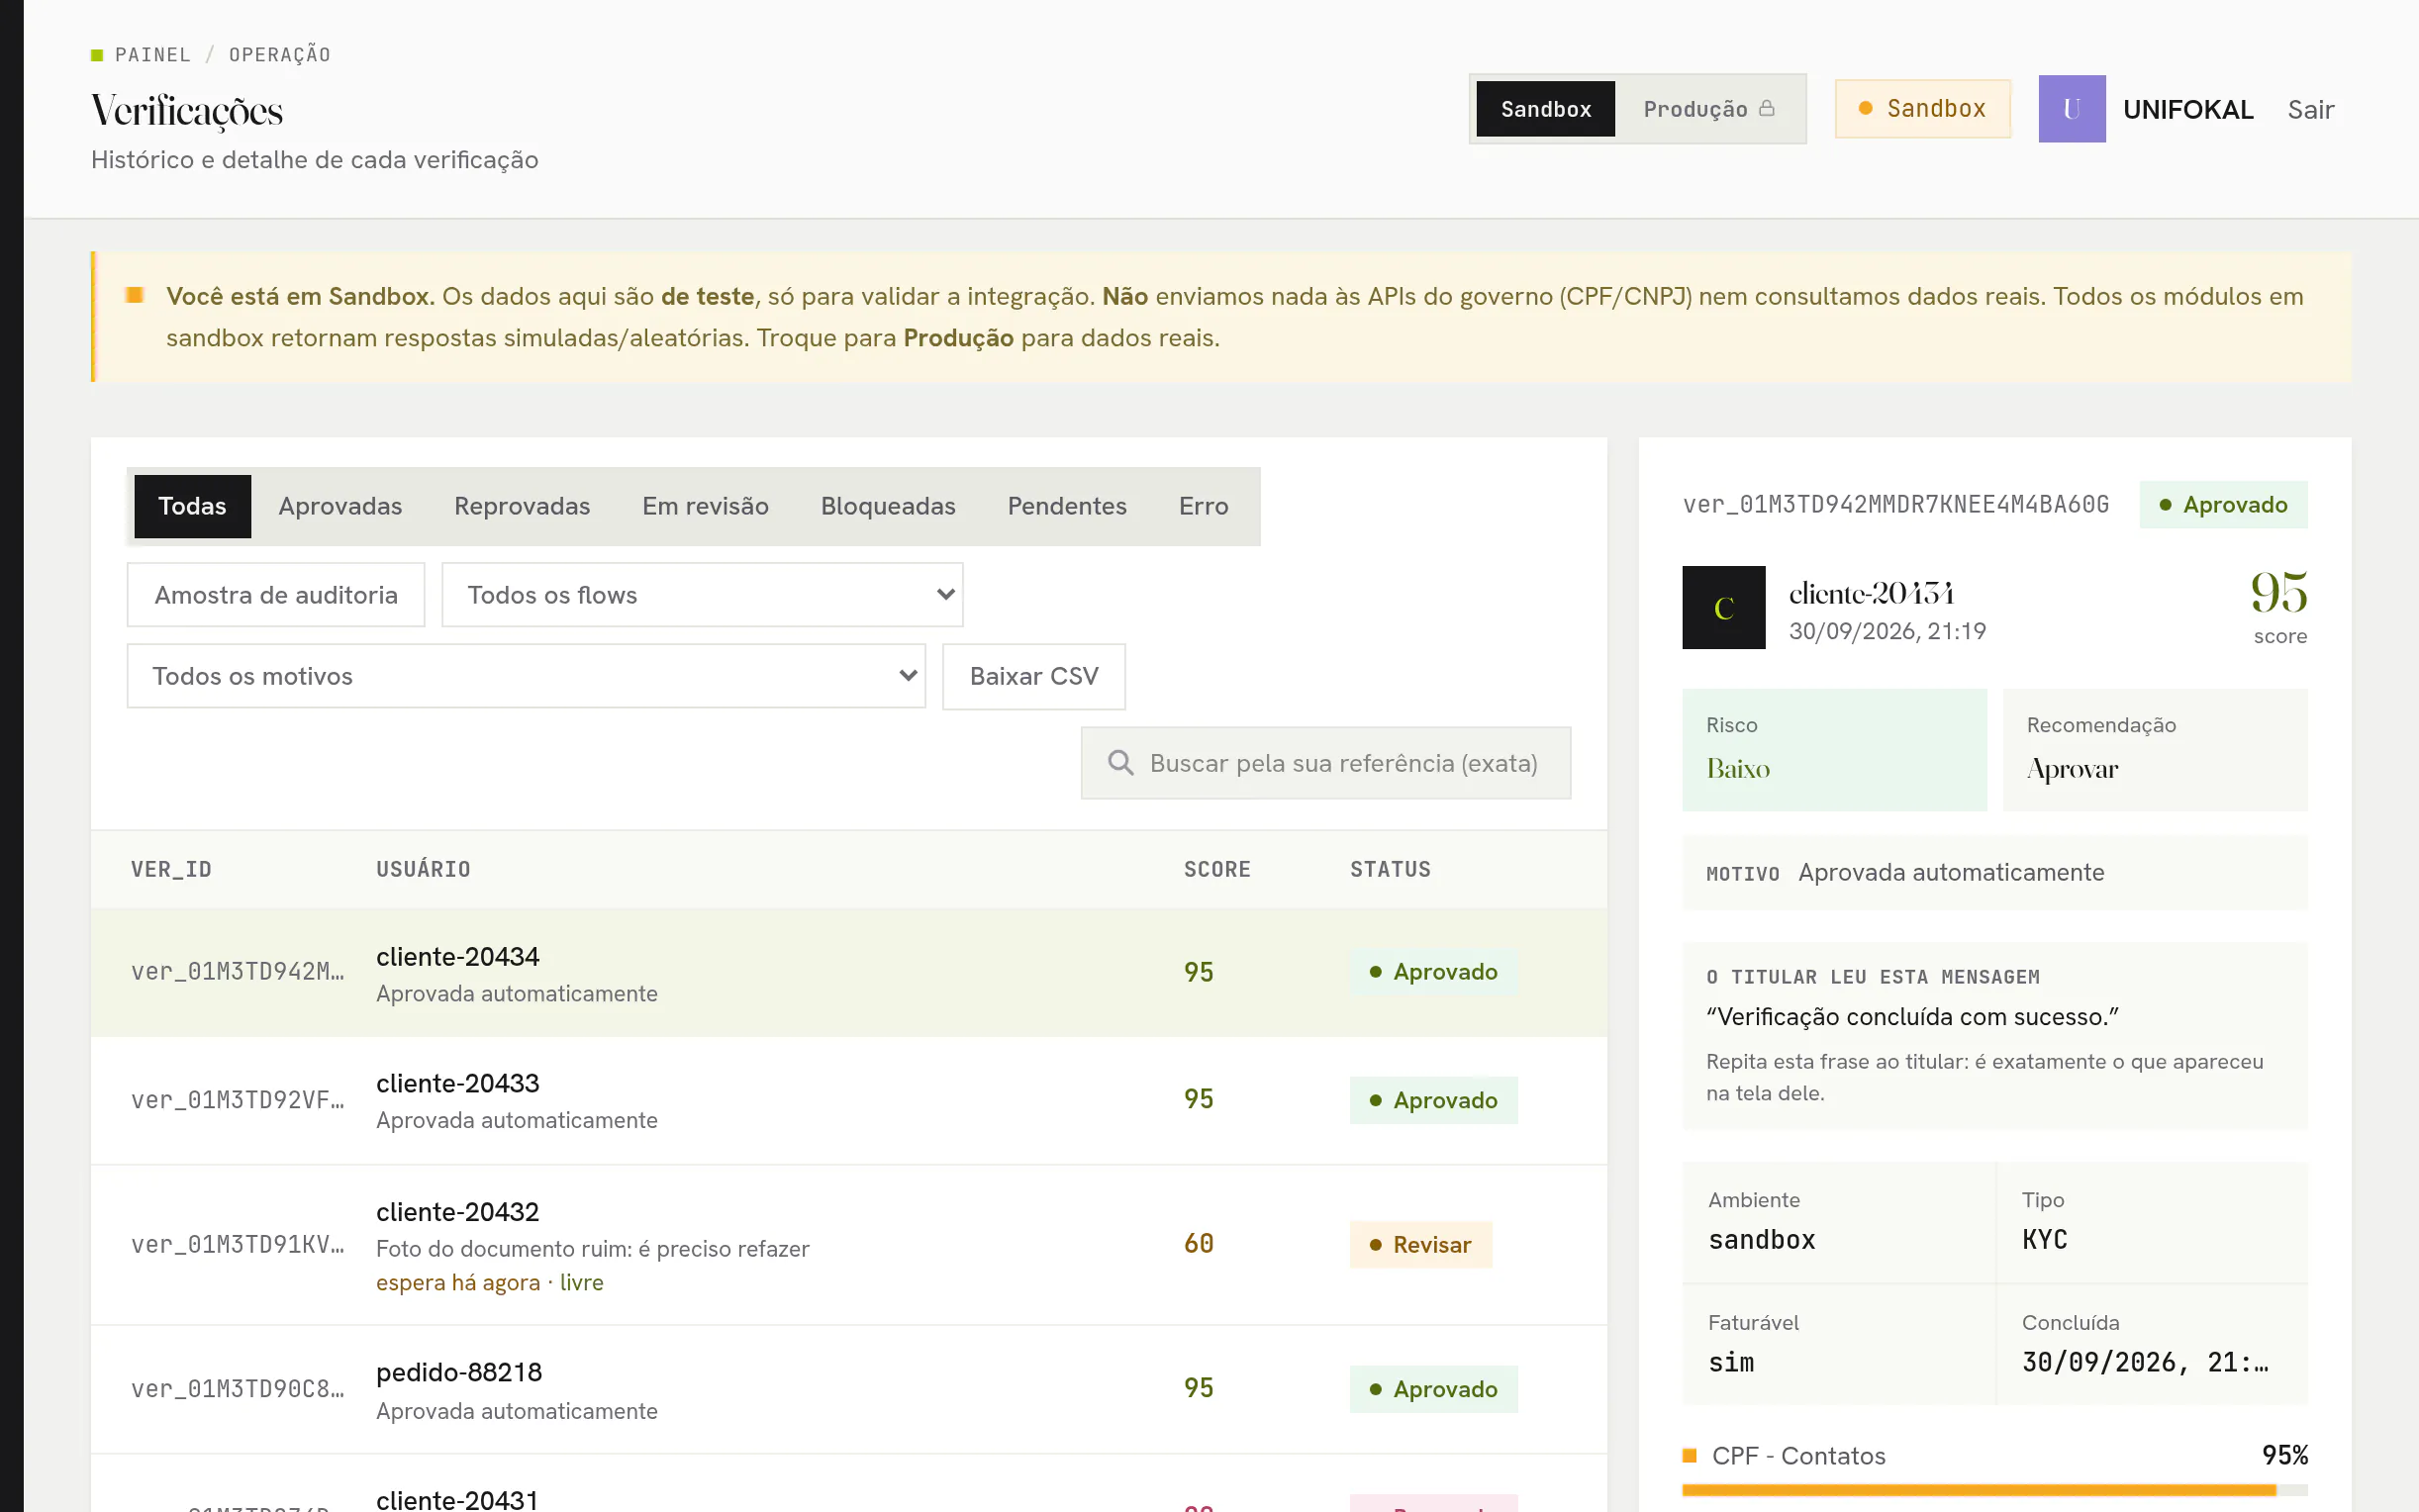Click the orange square icon in the Sandbox warning

click(135, 295)
